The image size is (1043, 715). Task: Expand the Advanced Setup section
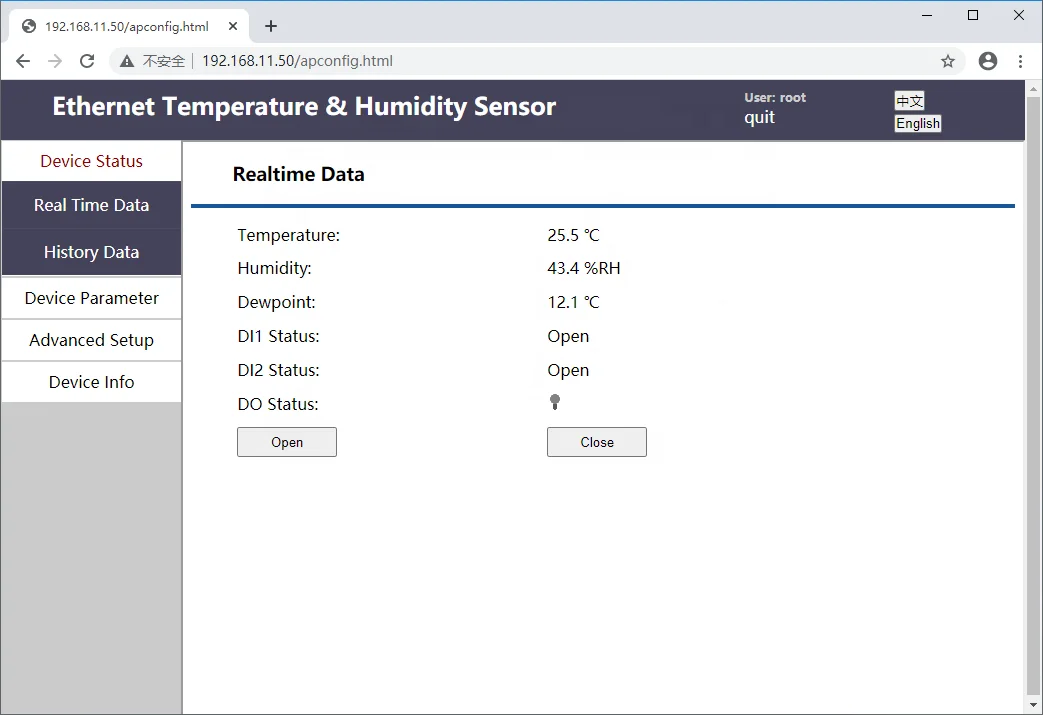[x=91, y=340]
